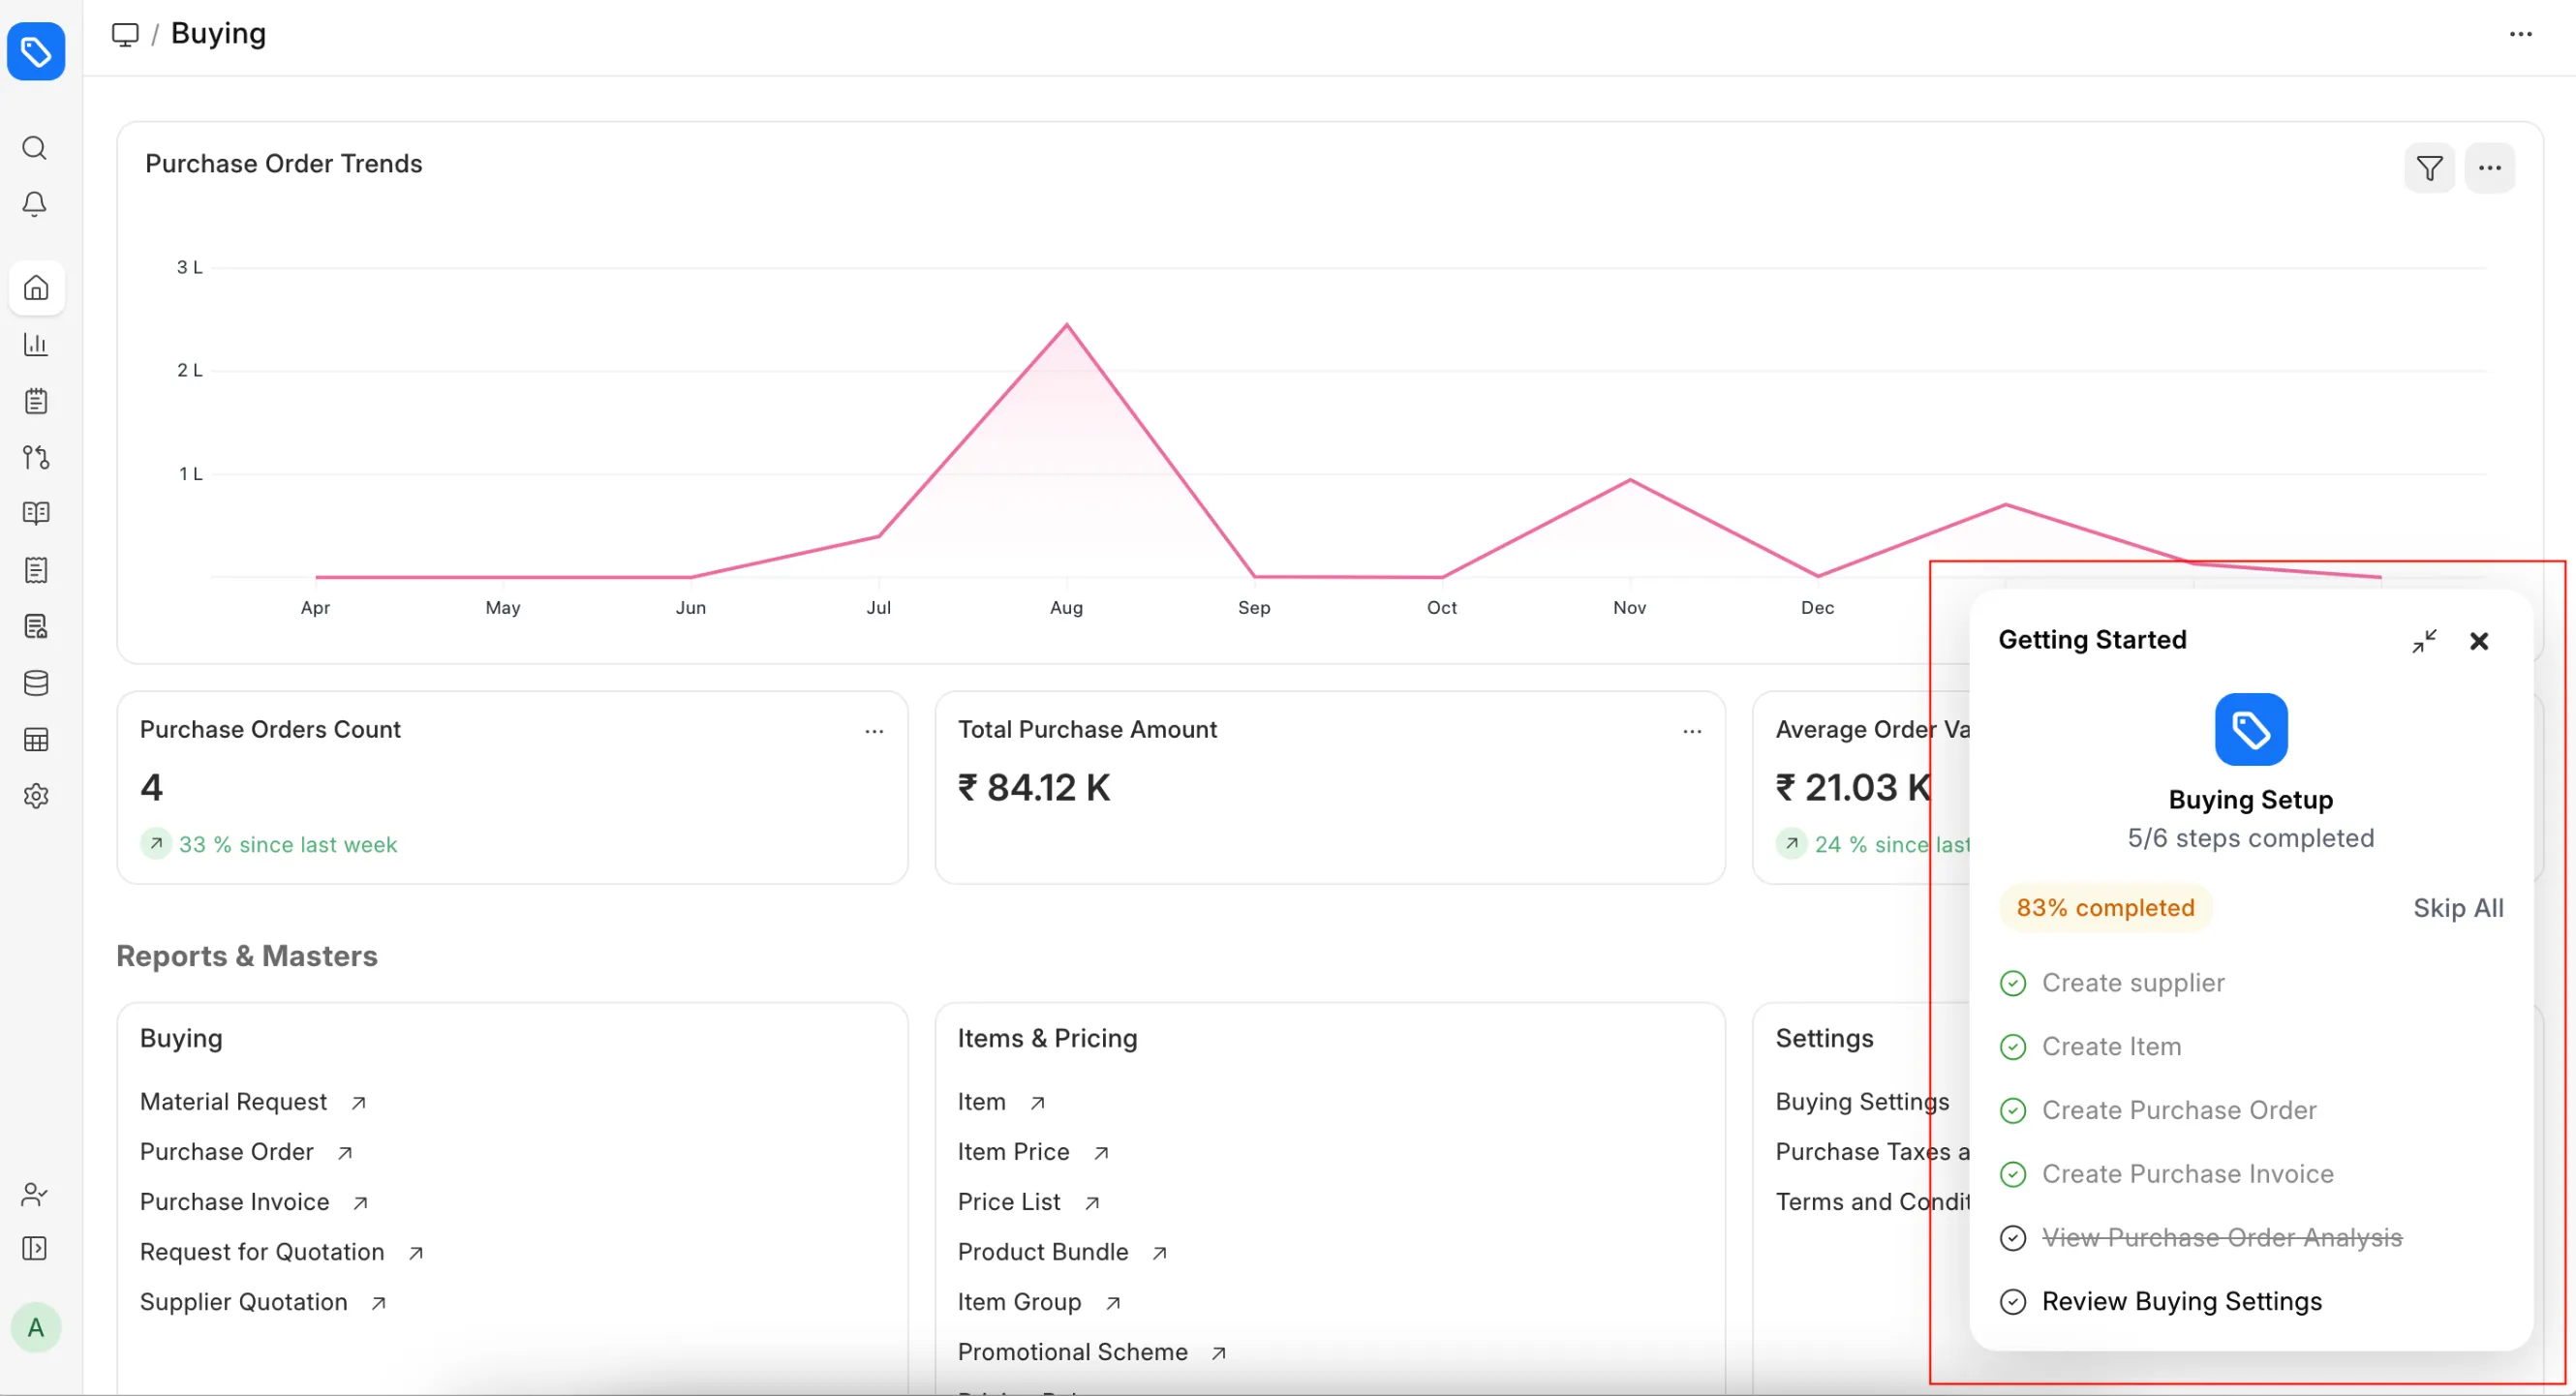2576x1396 pixels.
Task: Open Total Purchase Amount card options
Action: pos(1691,731)
